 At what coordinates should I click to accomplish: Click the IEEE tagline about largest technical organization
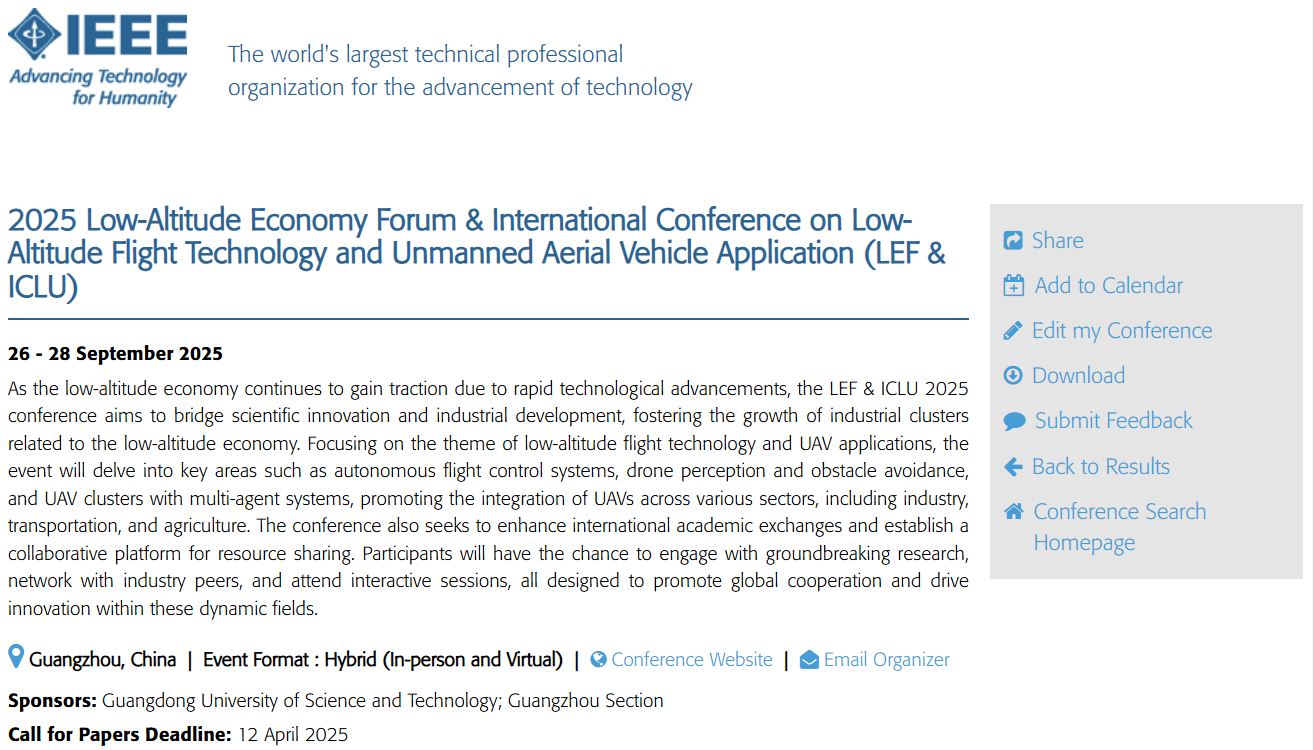(x=460, y=70)
